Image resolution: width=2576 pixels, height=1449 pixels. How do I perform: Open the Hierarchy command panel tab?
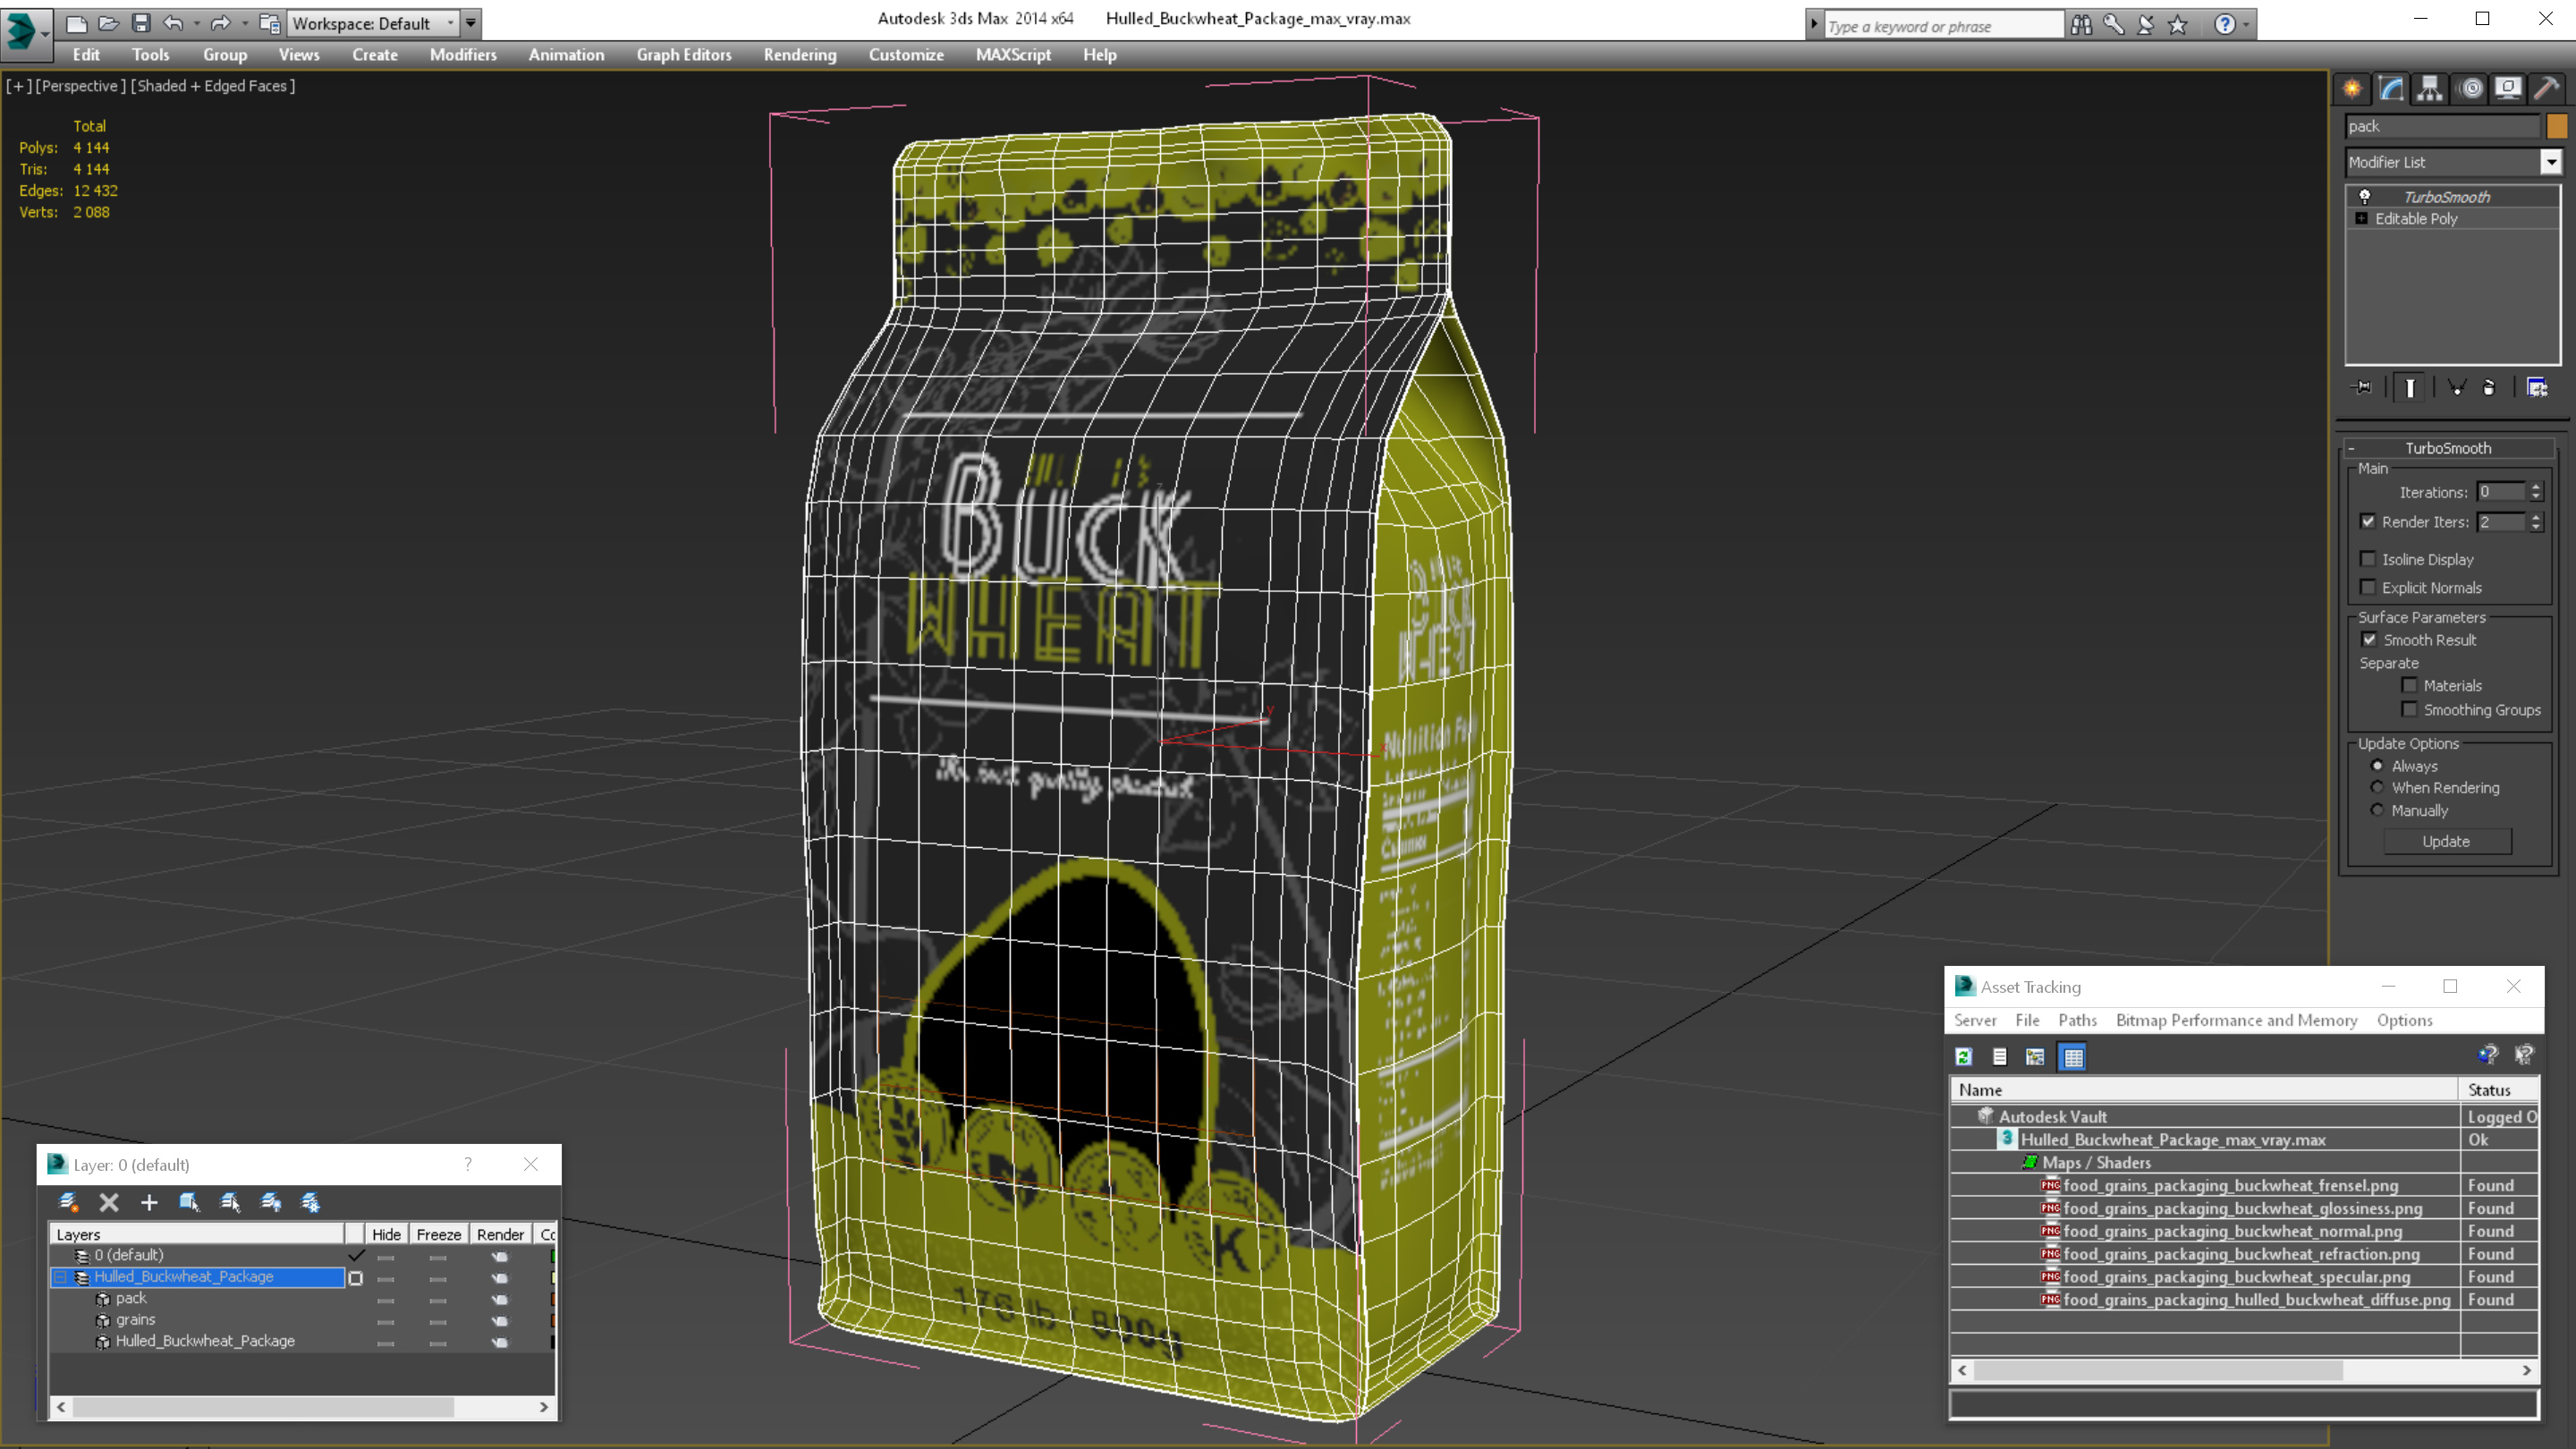click(2430, 89)
